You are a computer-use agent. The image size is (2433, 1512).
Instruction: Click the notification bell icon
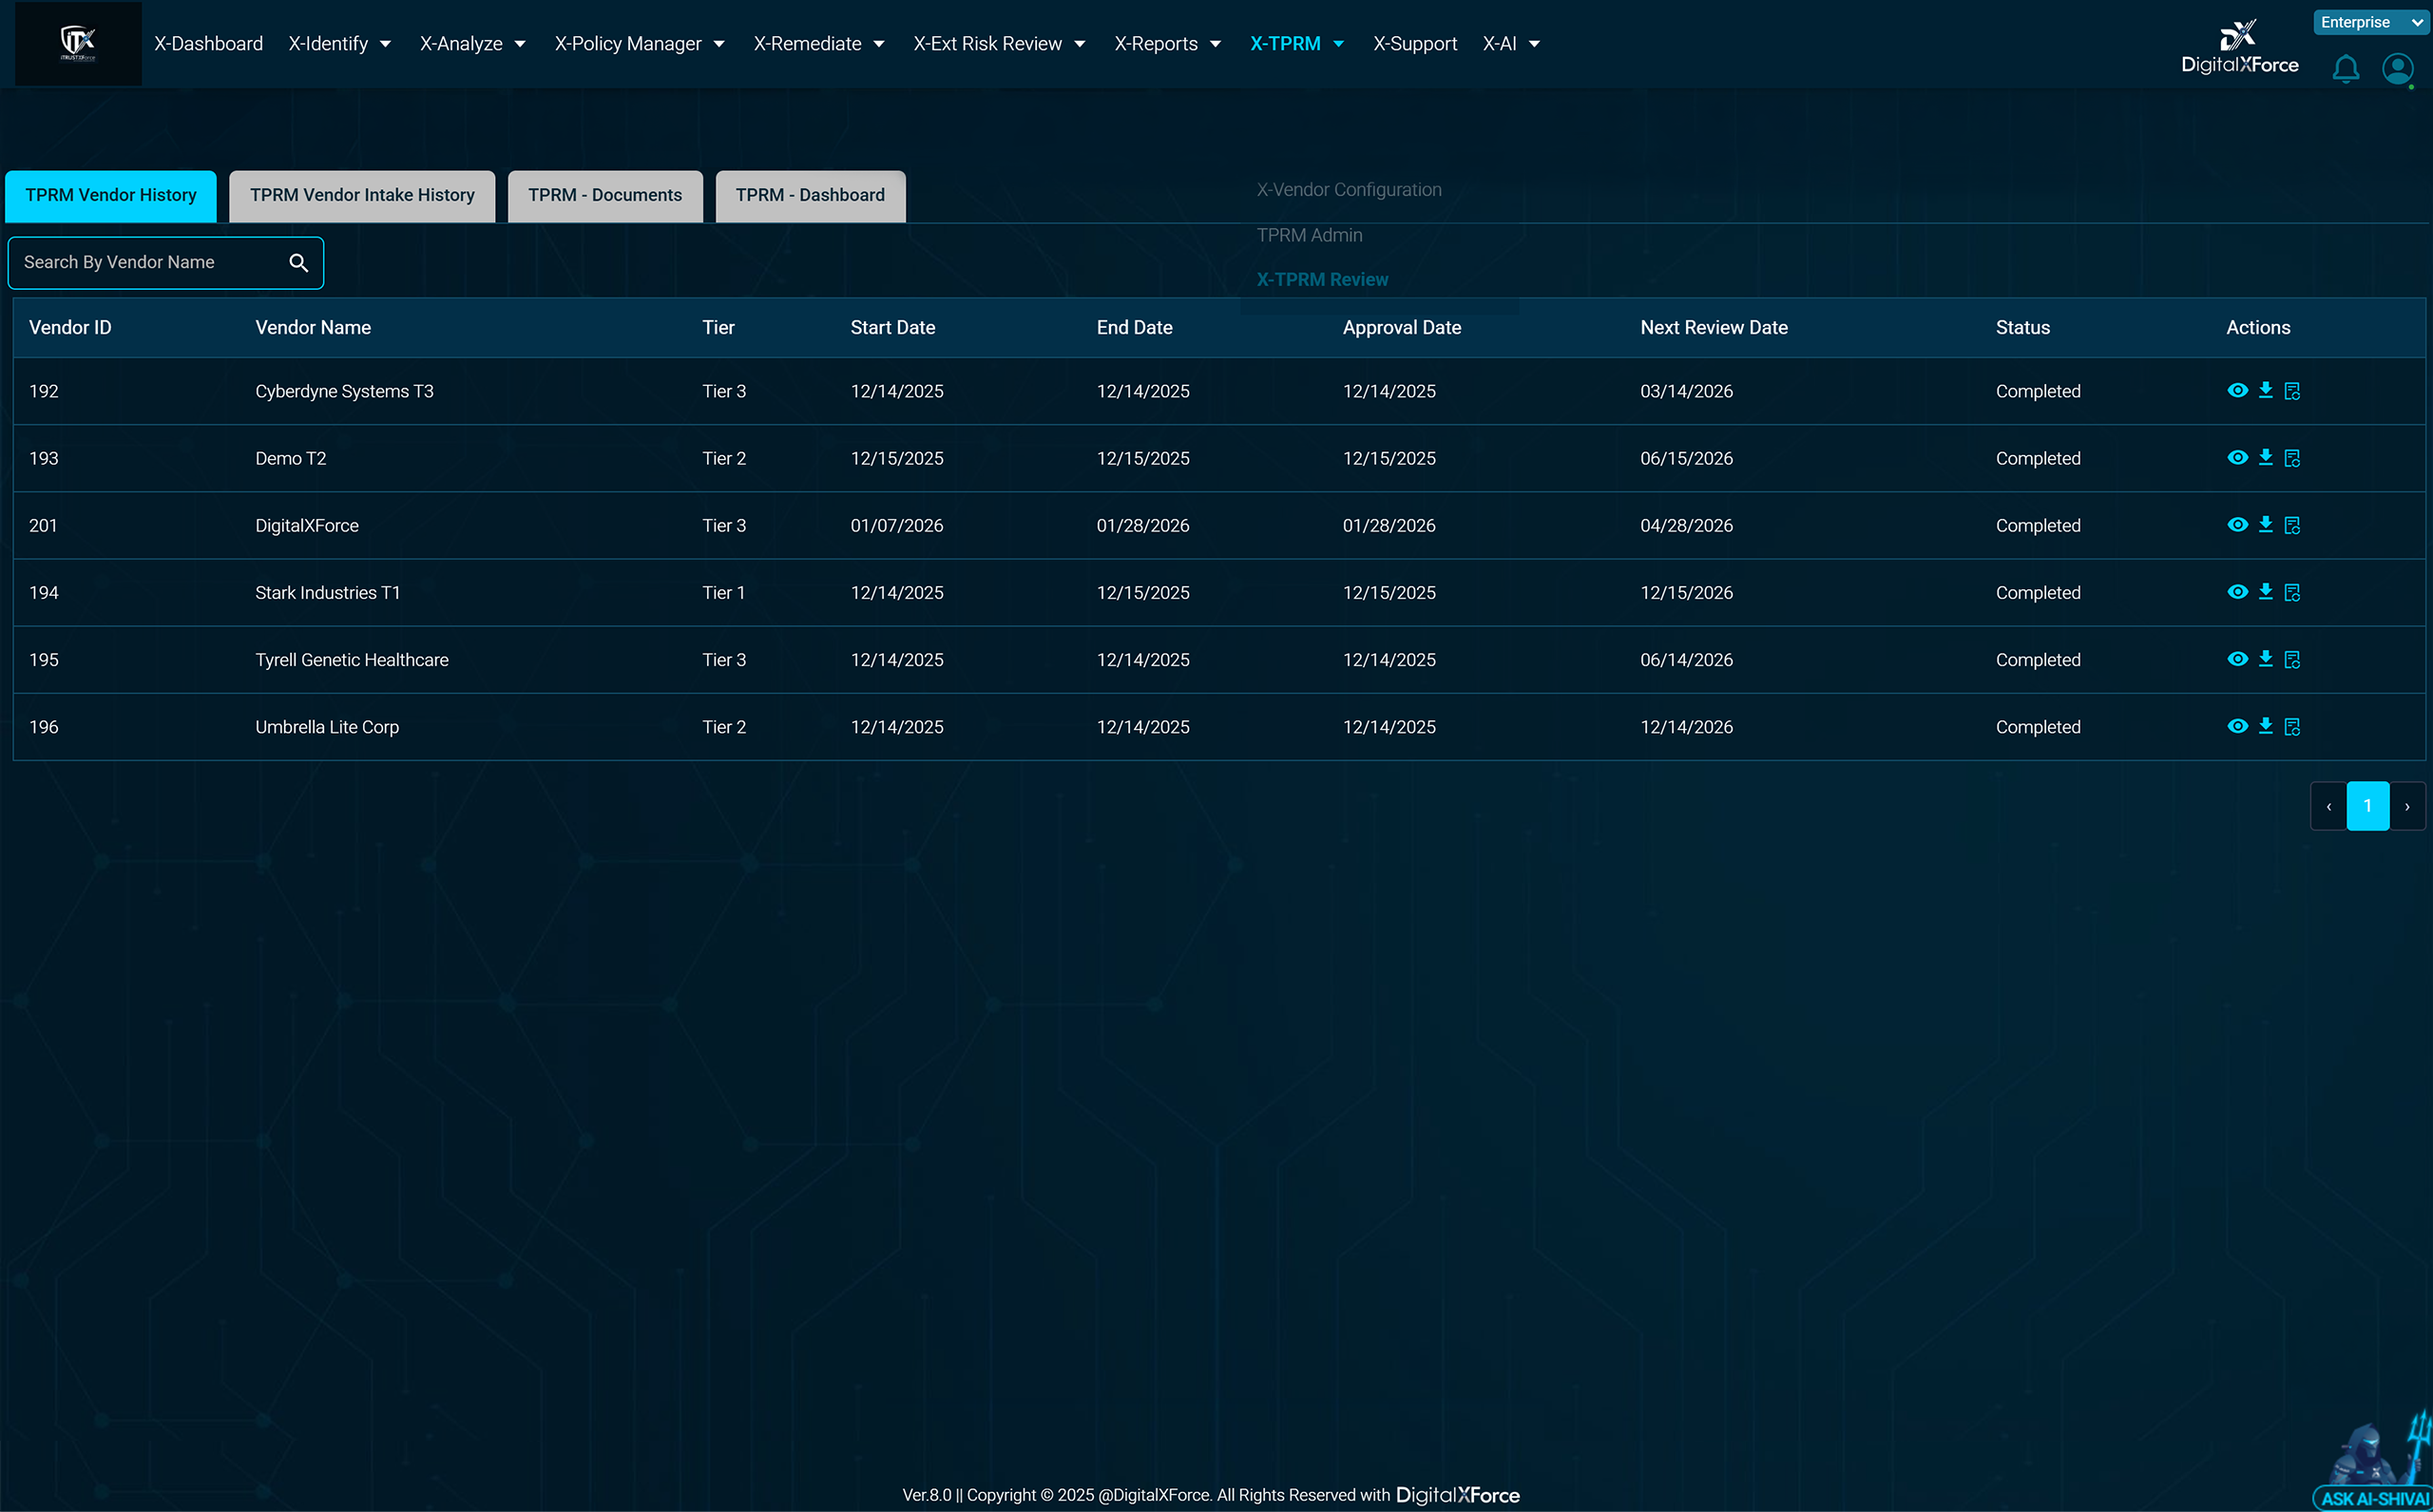(x=2345, y=69)
